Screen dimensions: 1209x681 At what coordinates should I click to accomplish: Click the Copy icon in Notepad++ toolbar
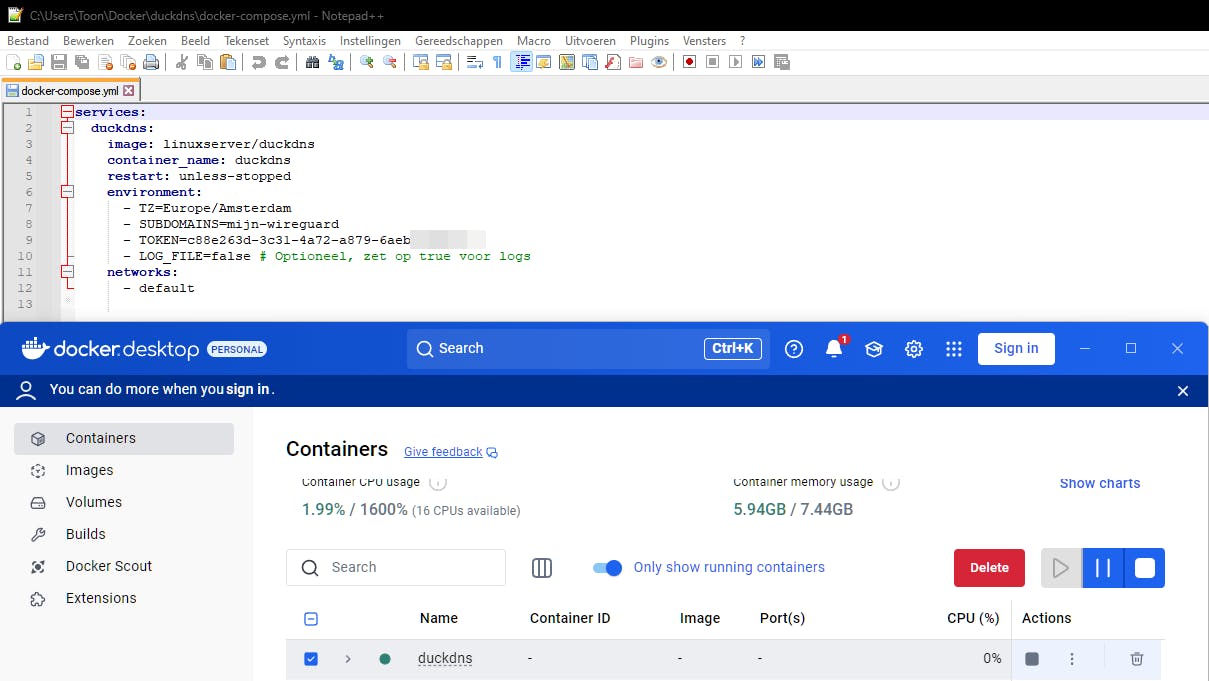tap(205, 62)
